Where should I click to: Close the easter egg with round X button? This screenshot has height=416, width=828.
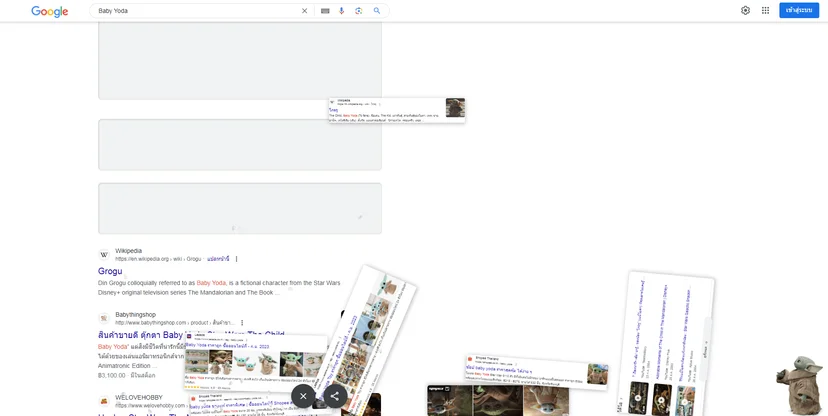(x=303, y=396)
